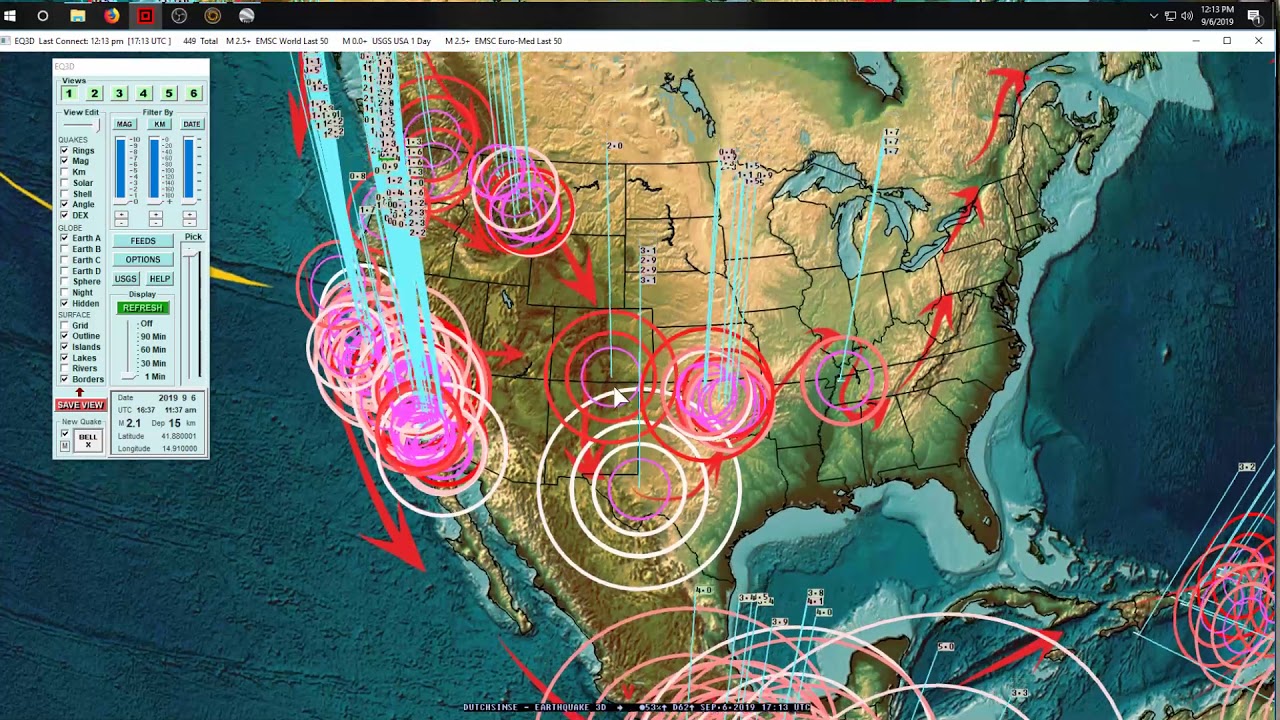The width and height of the screenshot is (1280, 720).
Task: Enable the Shell checkbox
Action: [64, 194]
